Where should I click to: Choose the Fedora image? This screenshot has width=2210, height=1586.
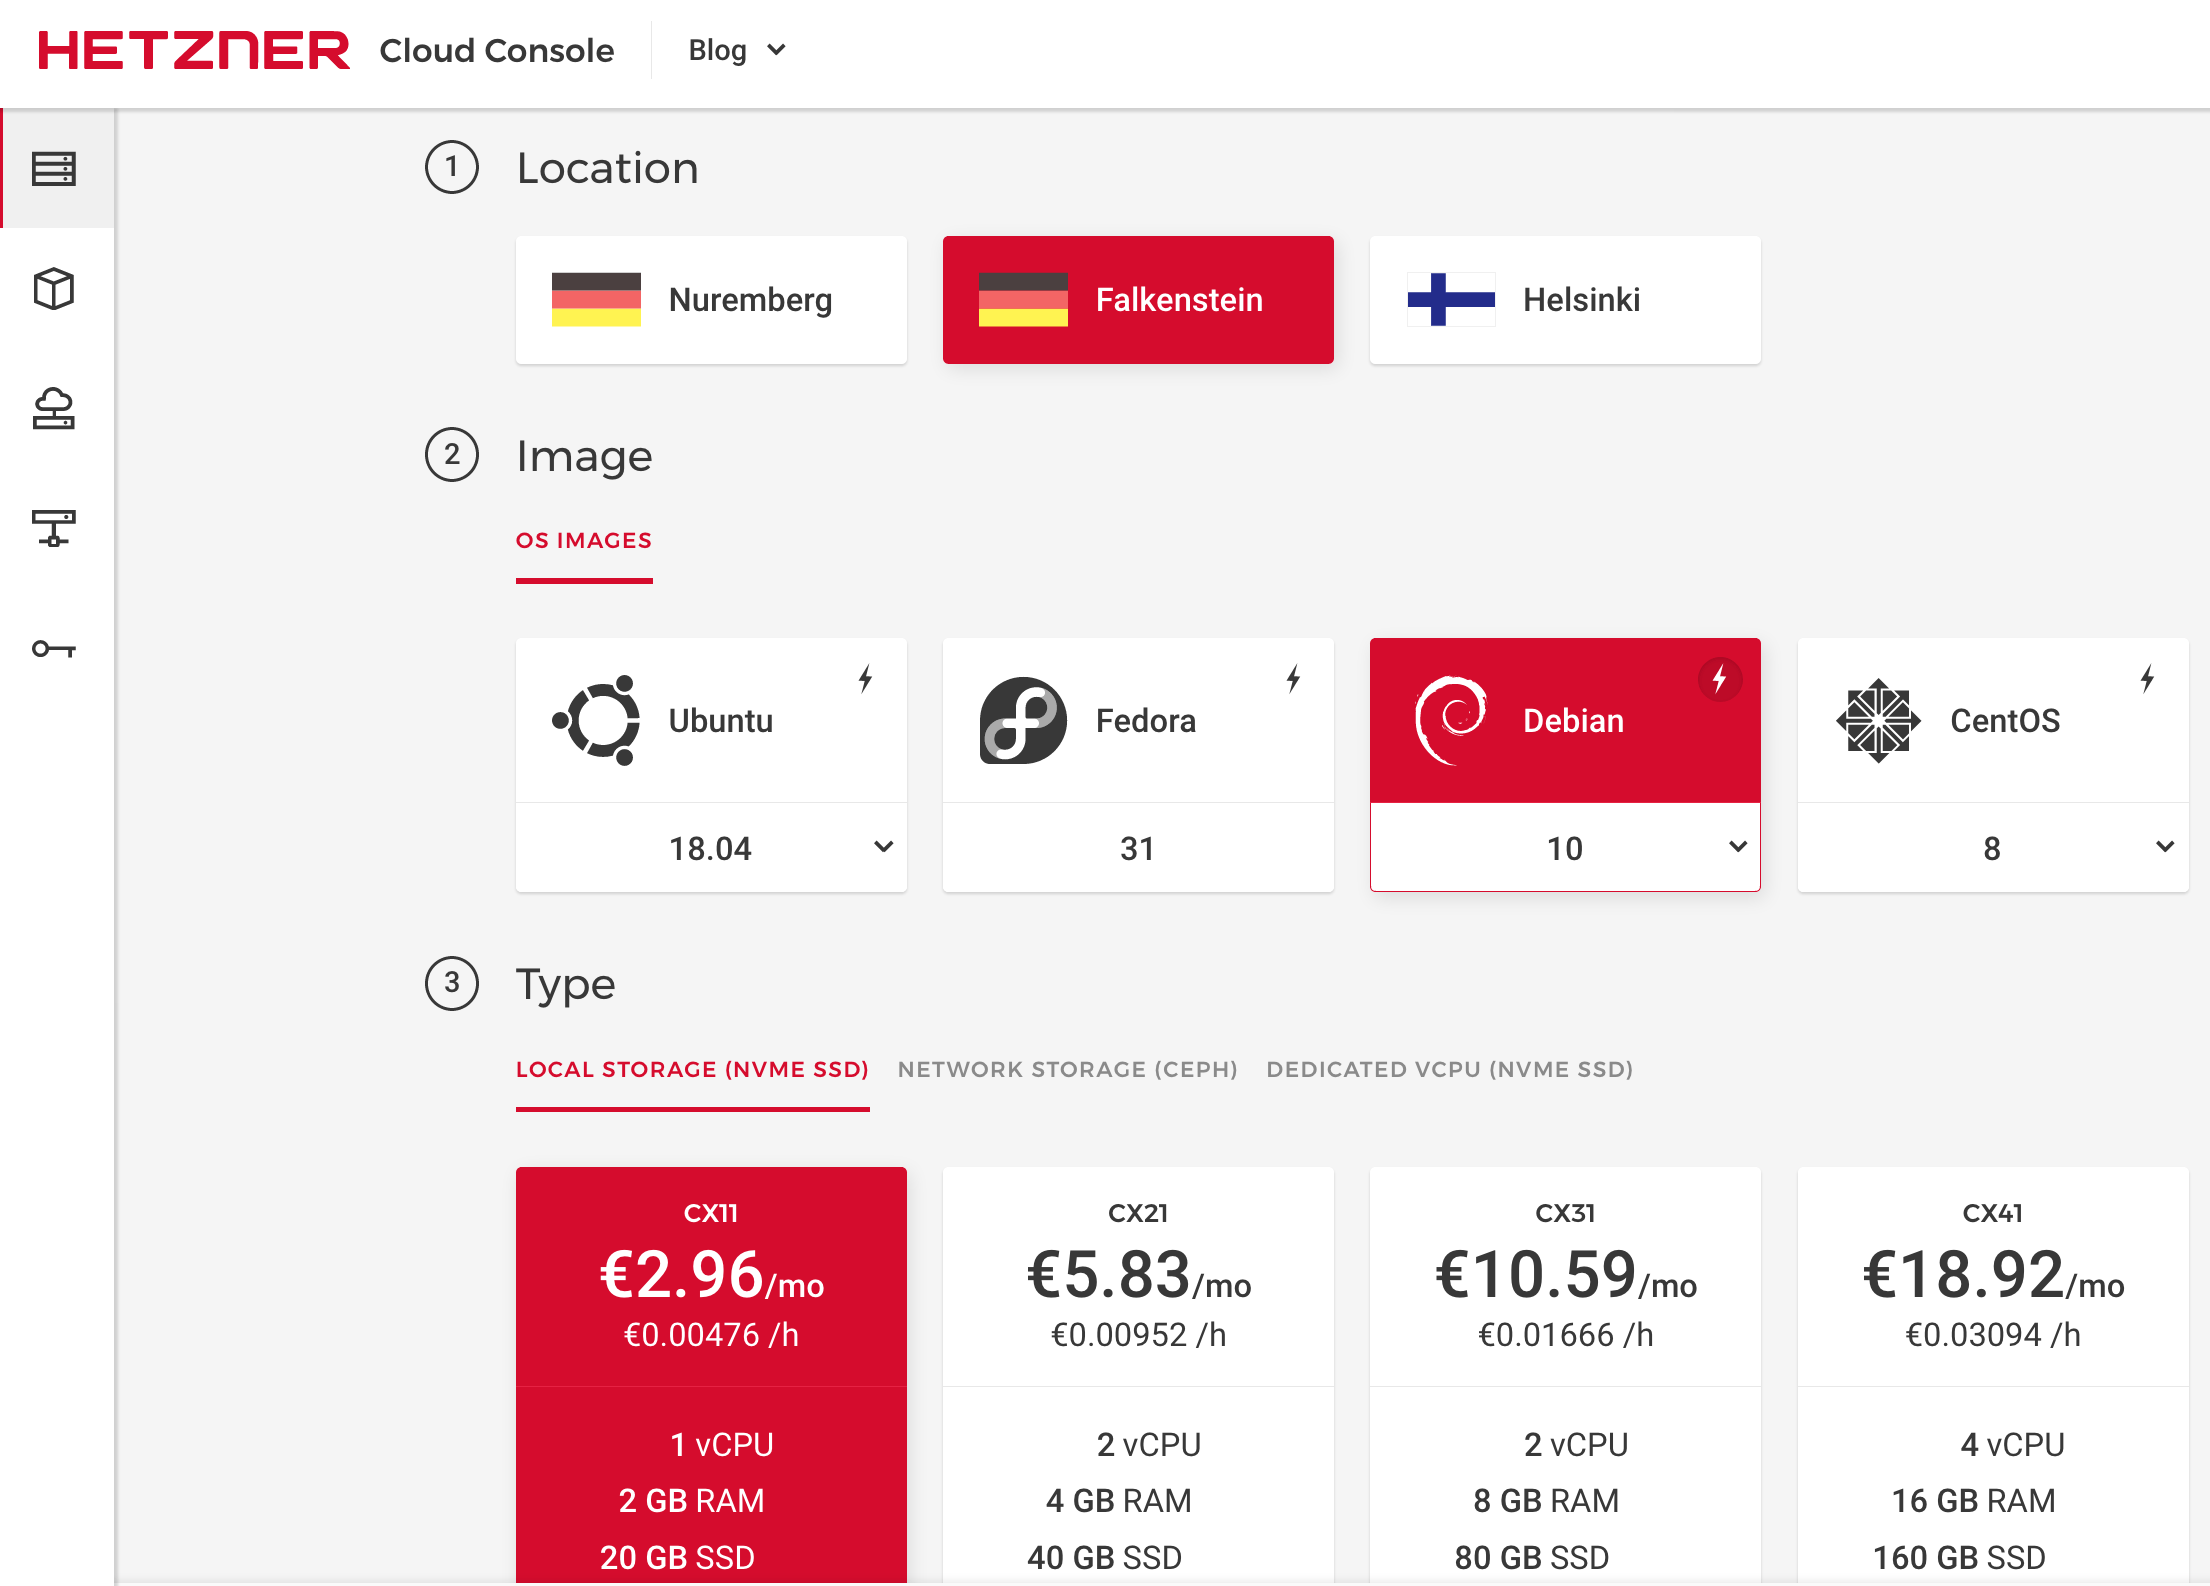(1138, 720)
